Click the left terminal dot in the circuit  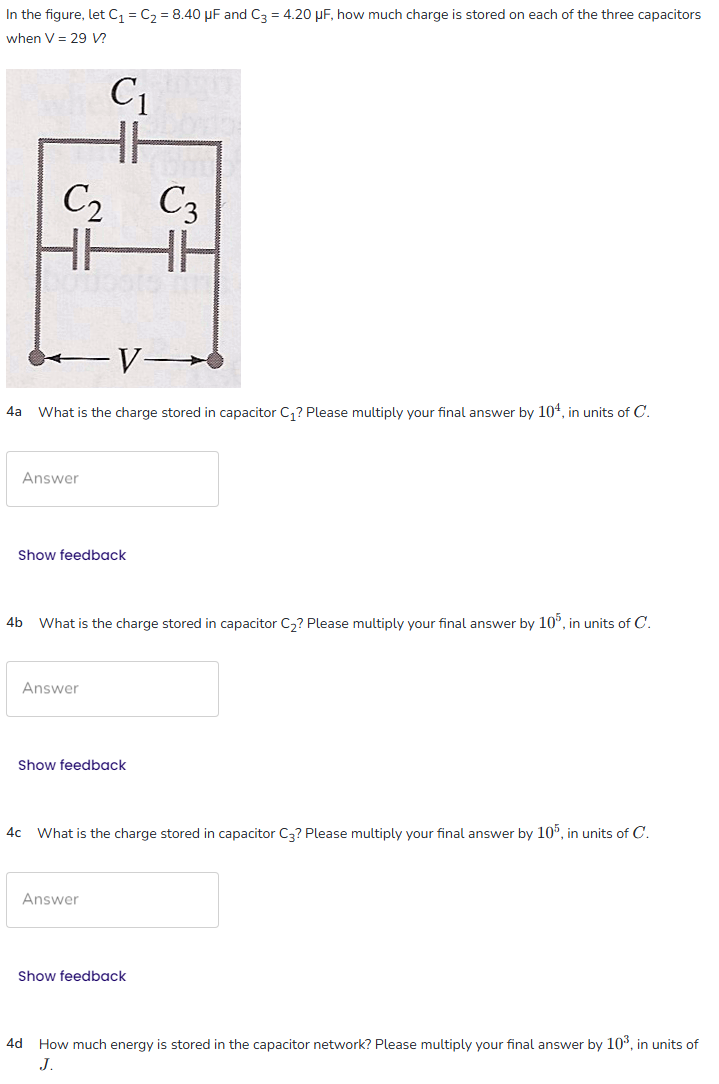point(34,358)
